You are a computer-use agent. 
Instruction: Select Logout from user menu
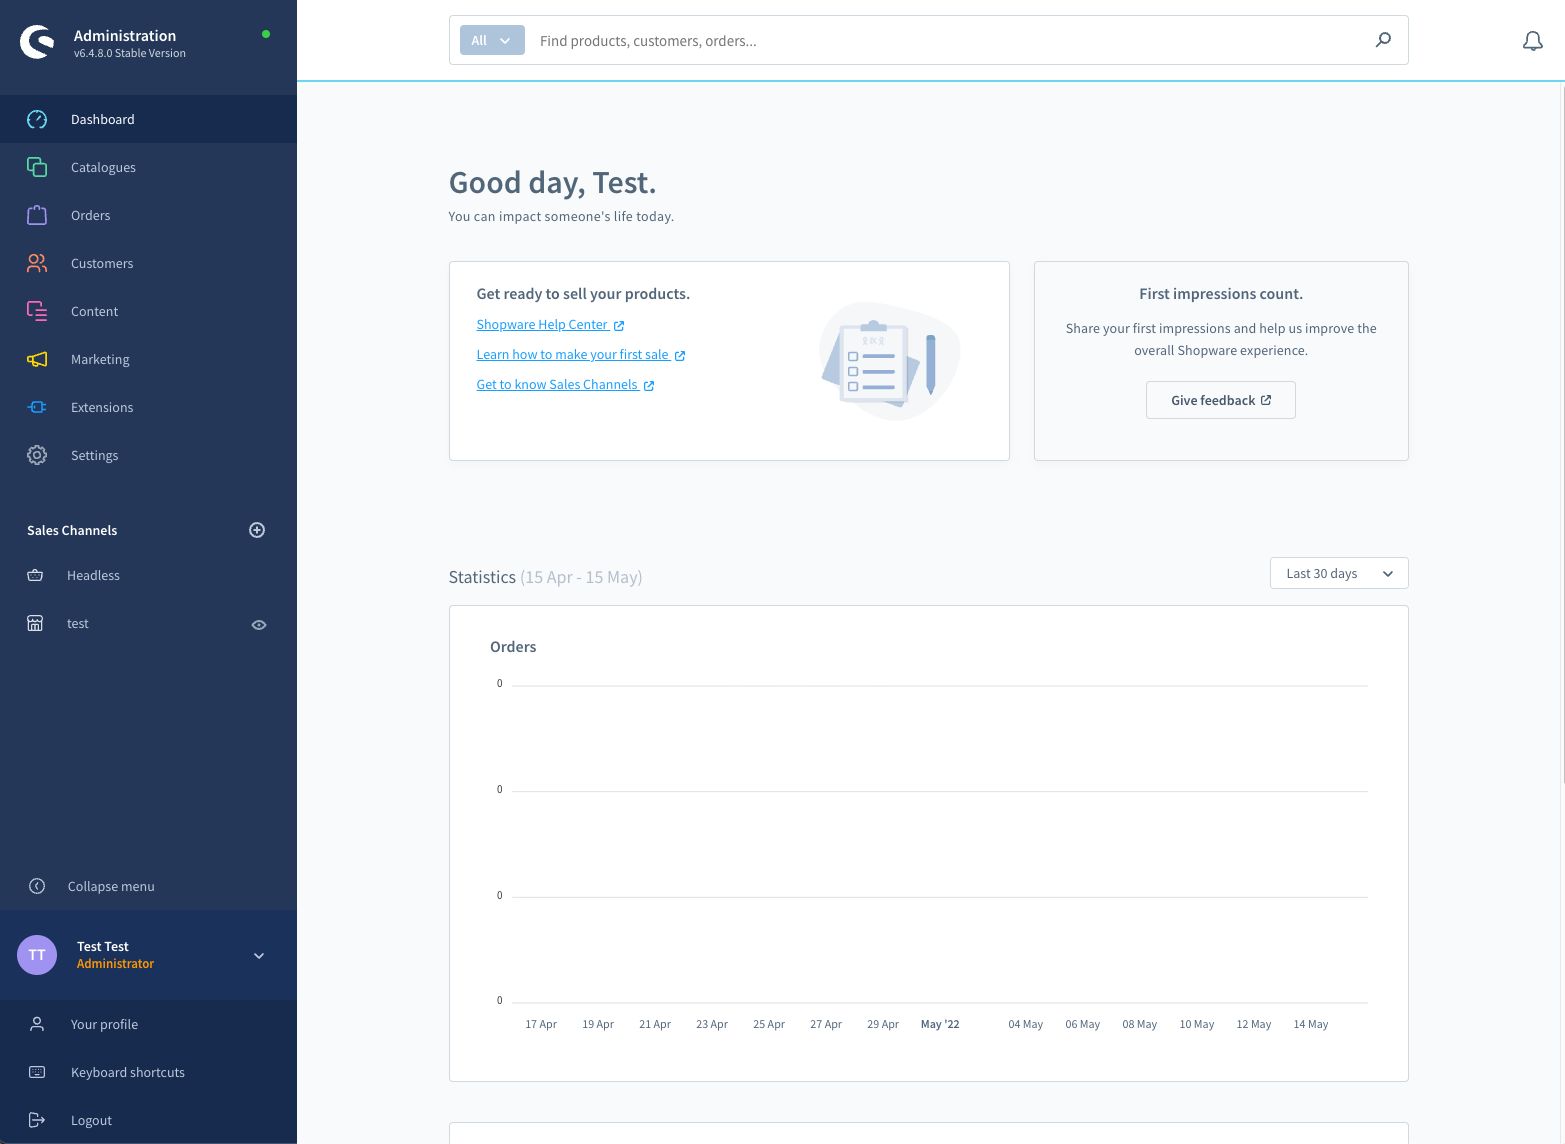(91, 1120)
